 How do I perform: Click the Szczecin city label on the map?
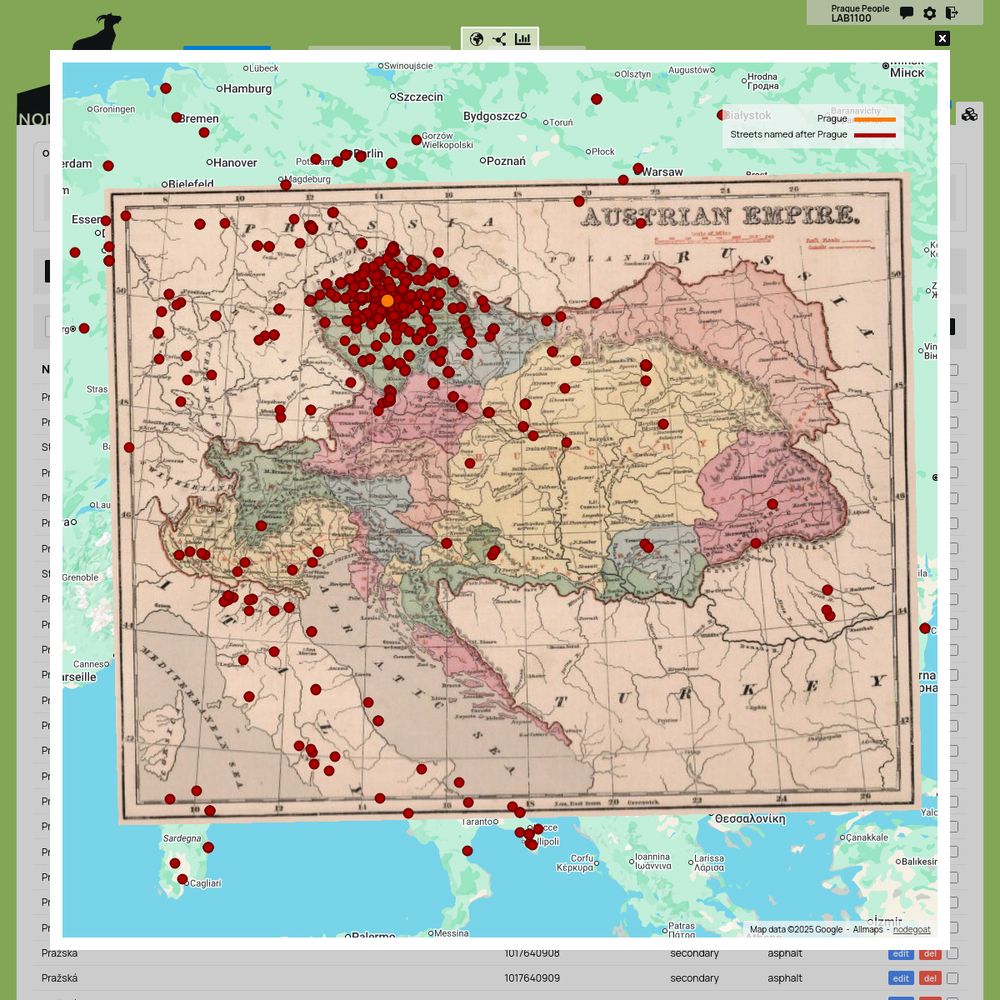pyautogui.click(x=420, y=97)
